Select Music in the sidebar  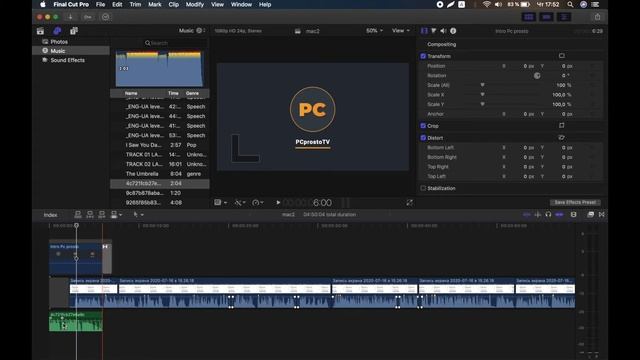coord(71,51)
